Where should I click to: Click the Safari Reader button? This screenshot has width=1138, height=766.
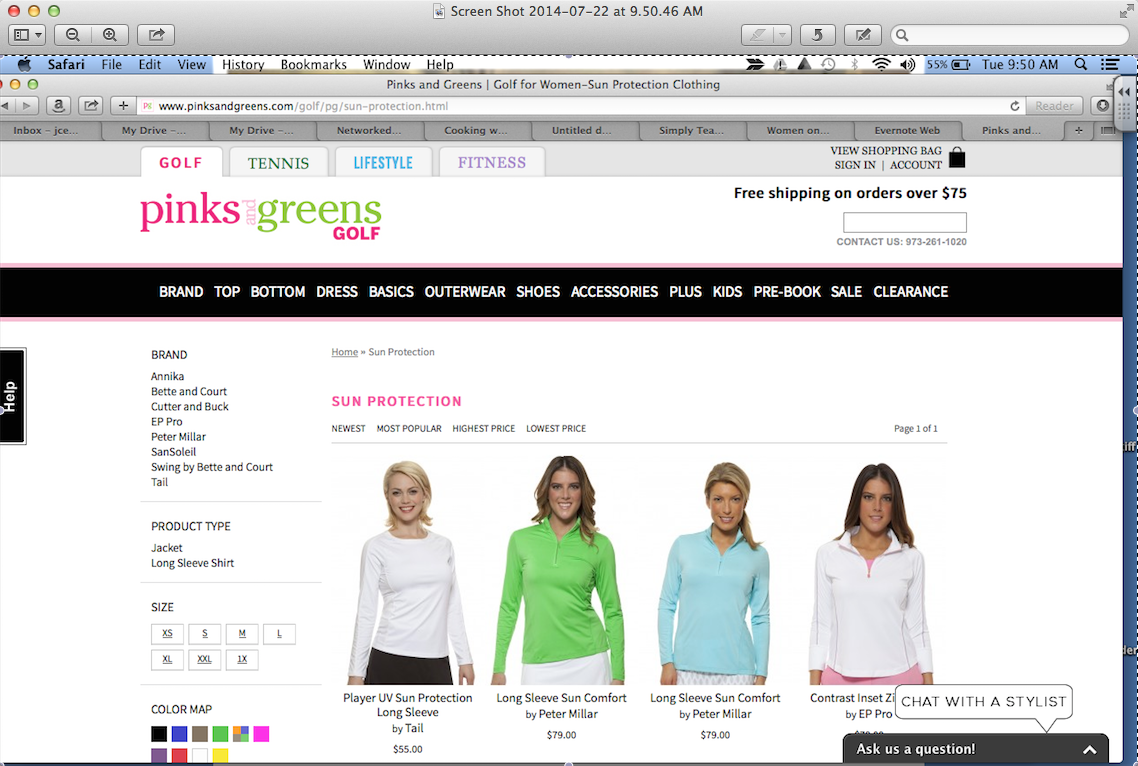pos(1054,106)
